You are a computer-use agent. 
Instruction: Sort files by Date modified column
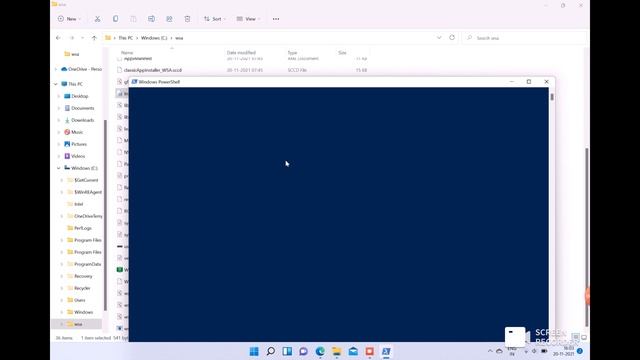click(x=241, y=53)
